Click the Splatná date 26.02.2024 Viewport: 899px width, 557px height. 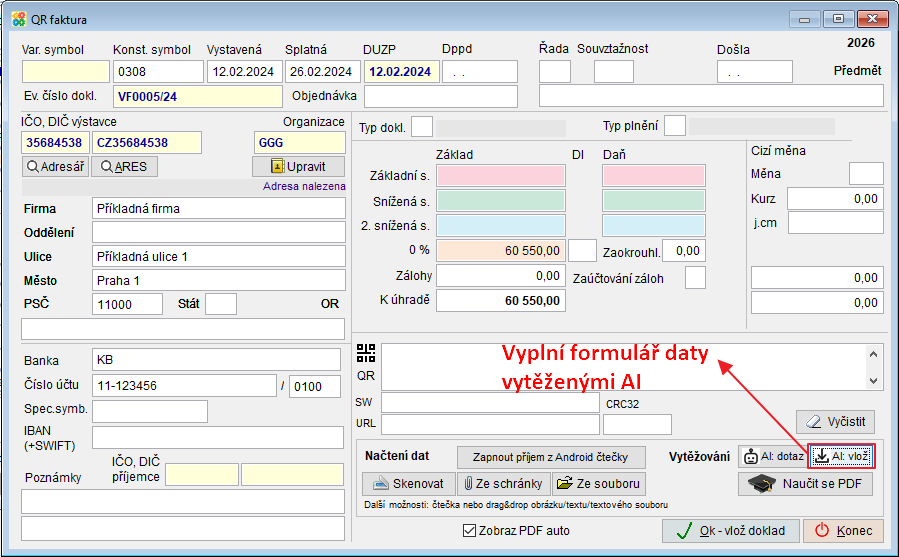tap(323, 72)
